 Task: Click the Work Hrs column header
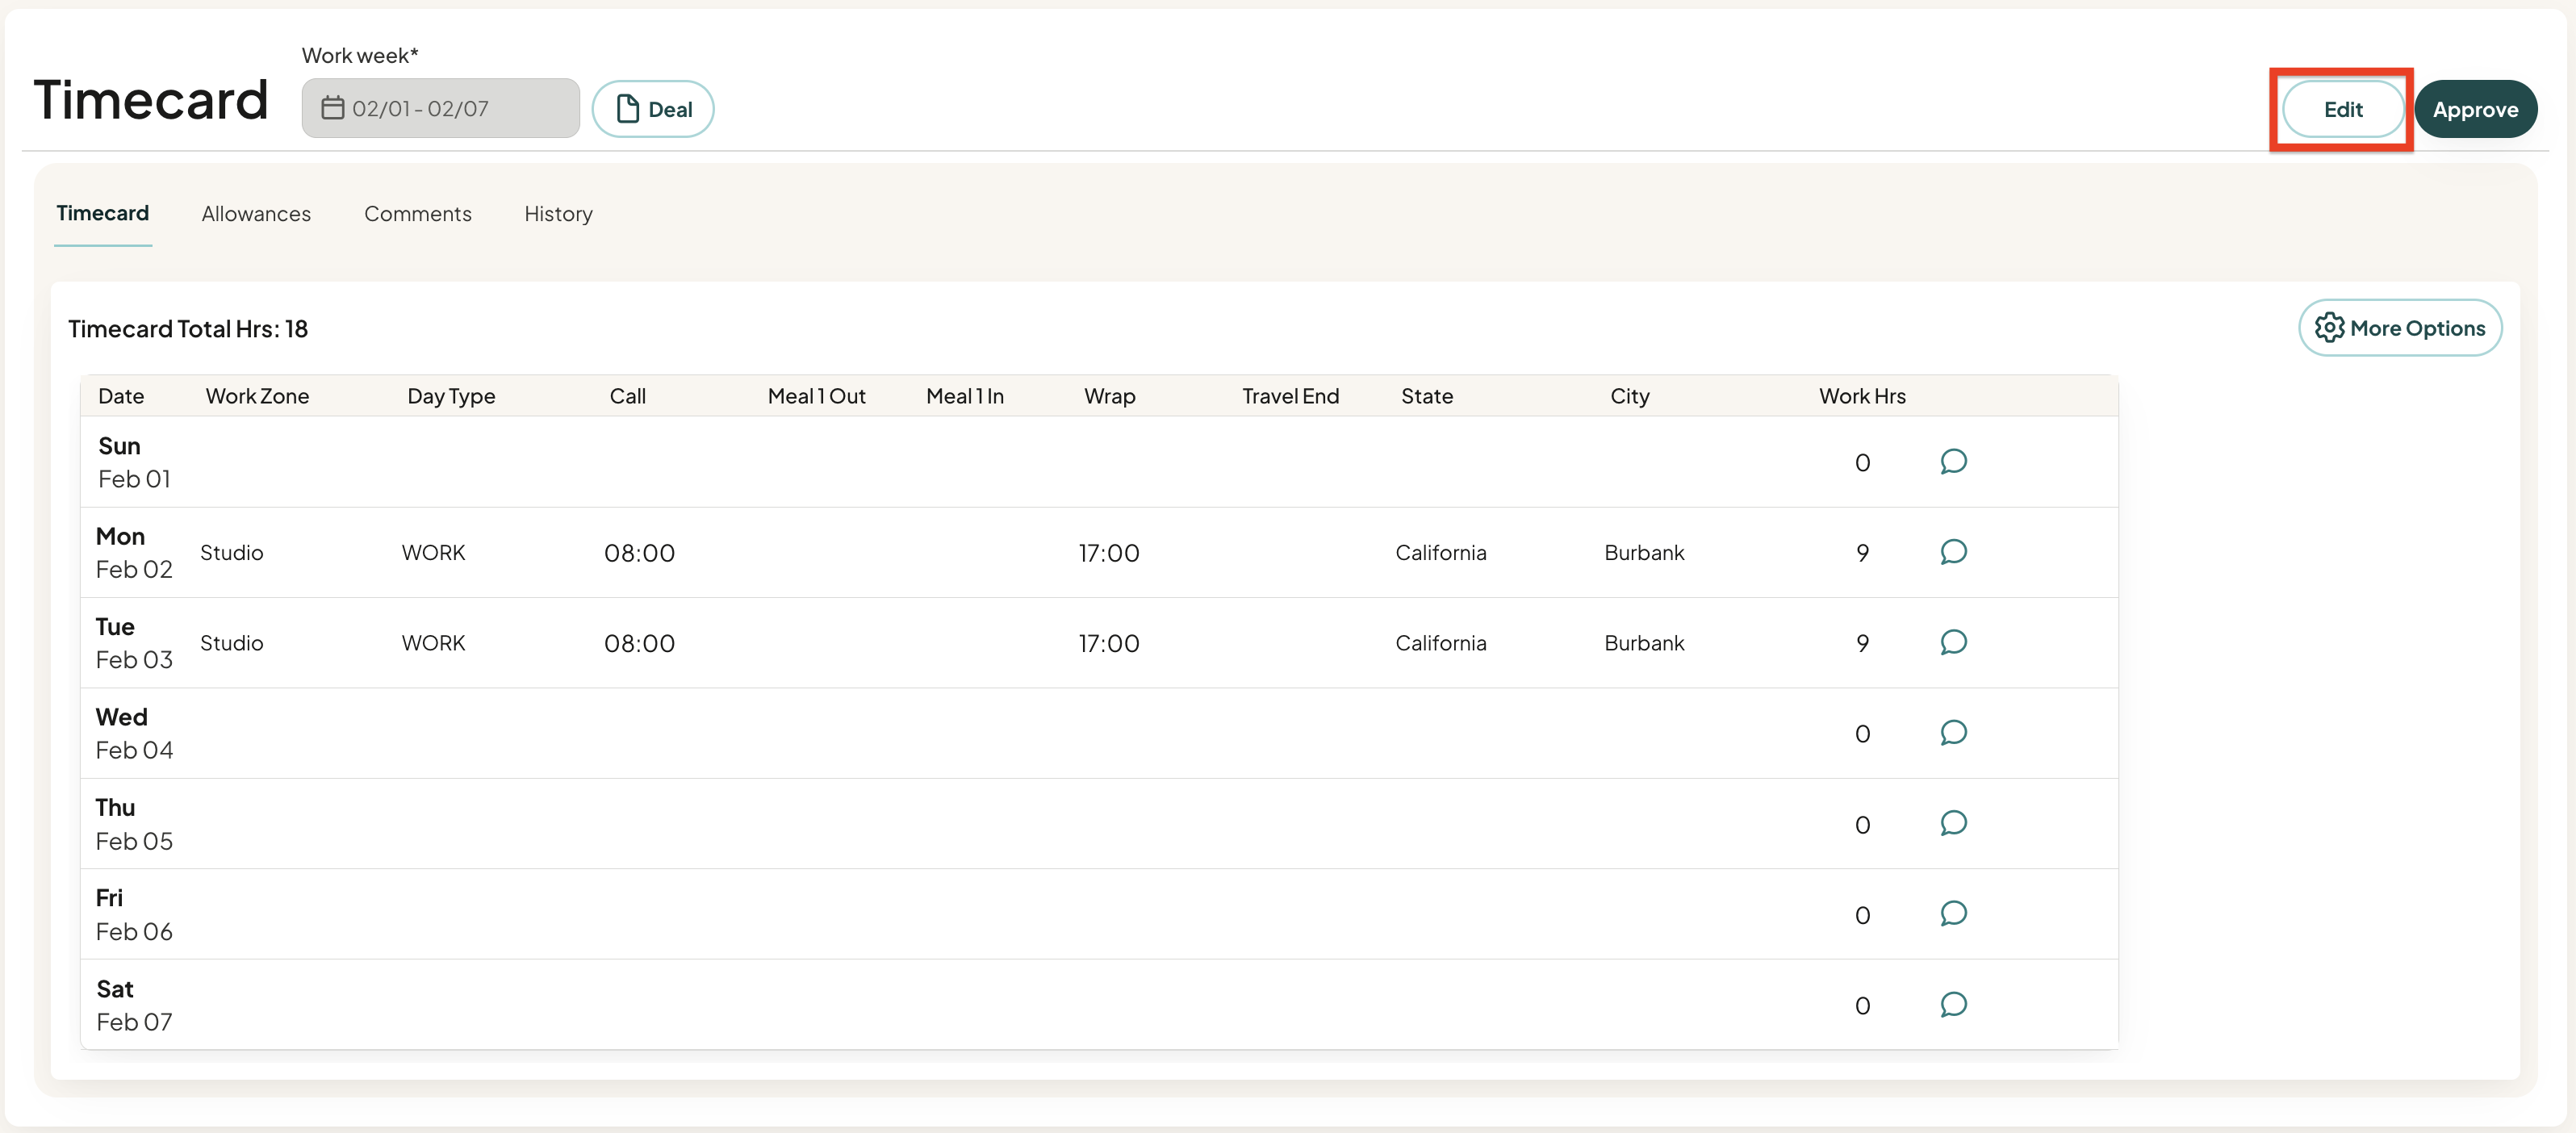click(x=1862, y=396)
